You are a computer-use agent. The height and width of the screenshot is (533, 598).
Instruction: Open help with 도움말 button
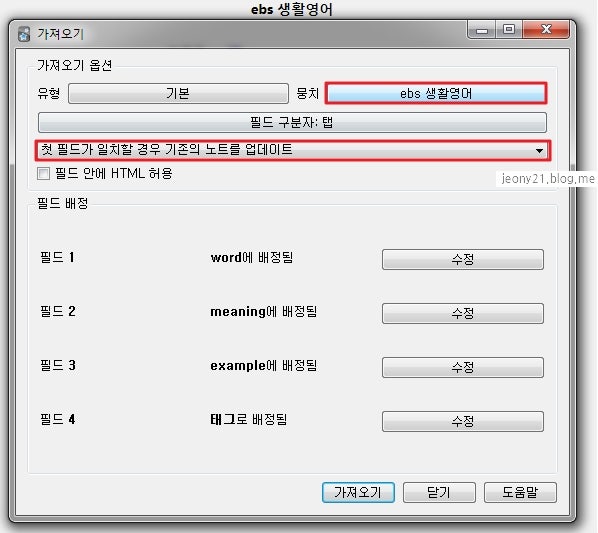coord(520,492)
